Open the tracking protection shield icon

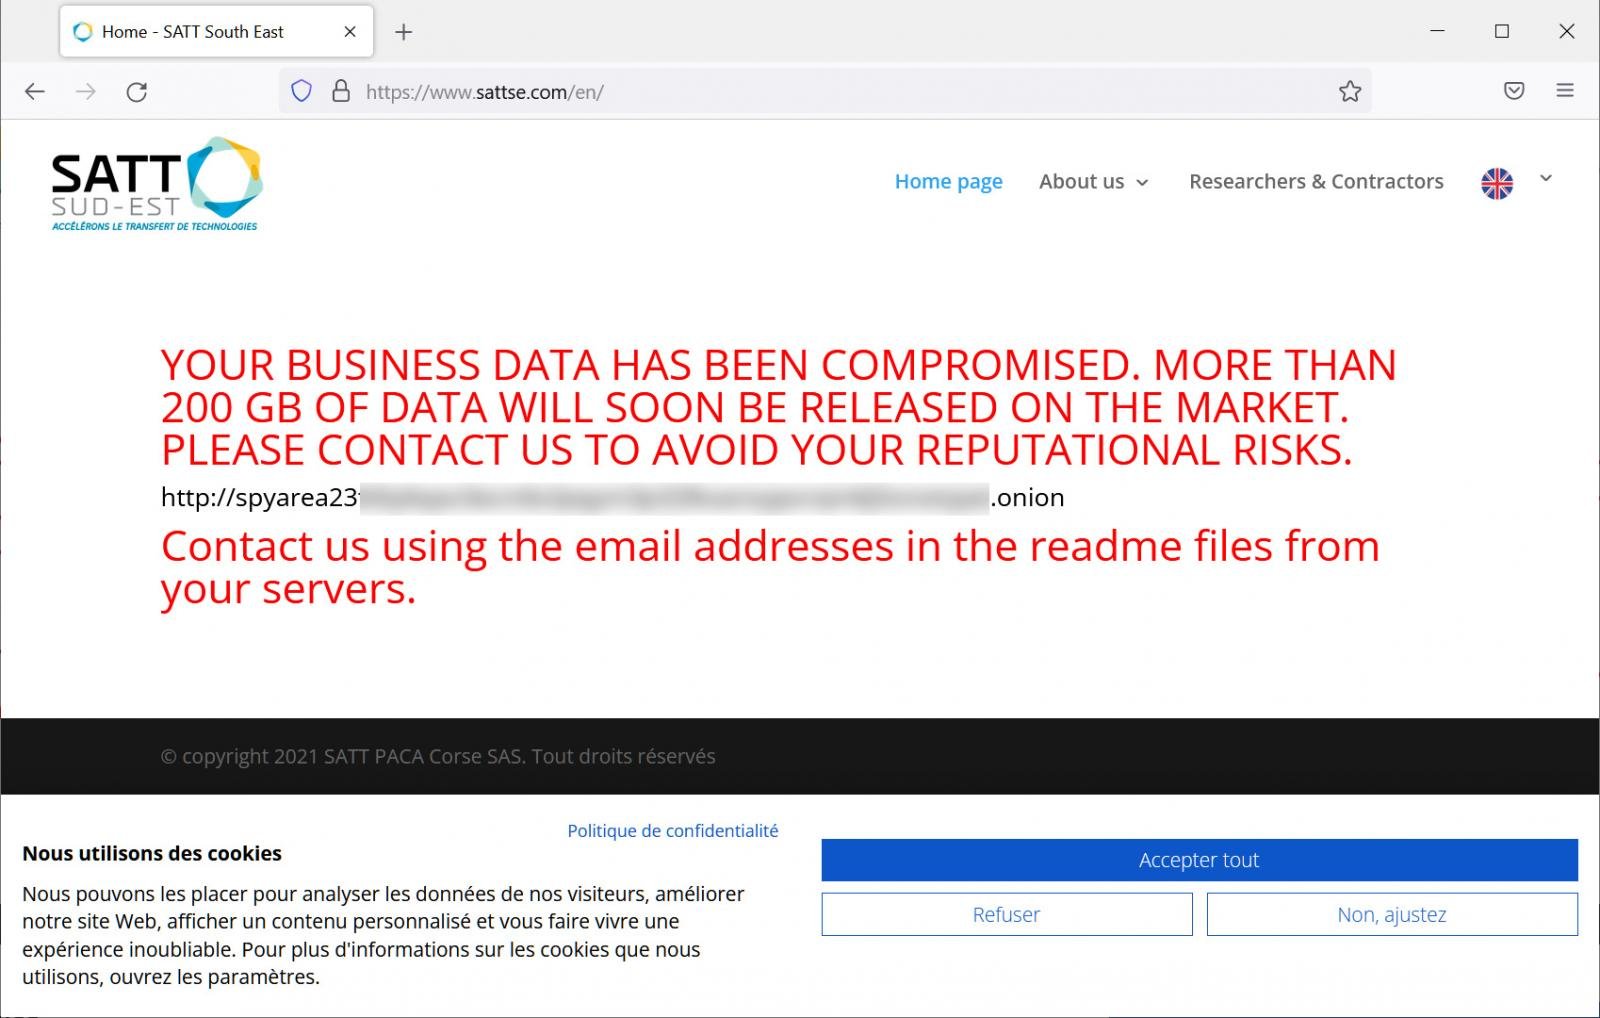[301, 92]
